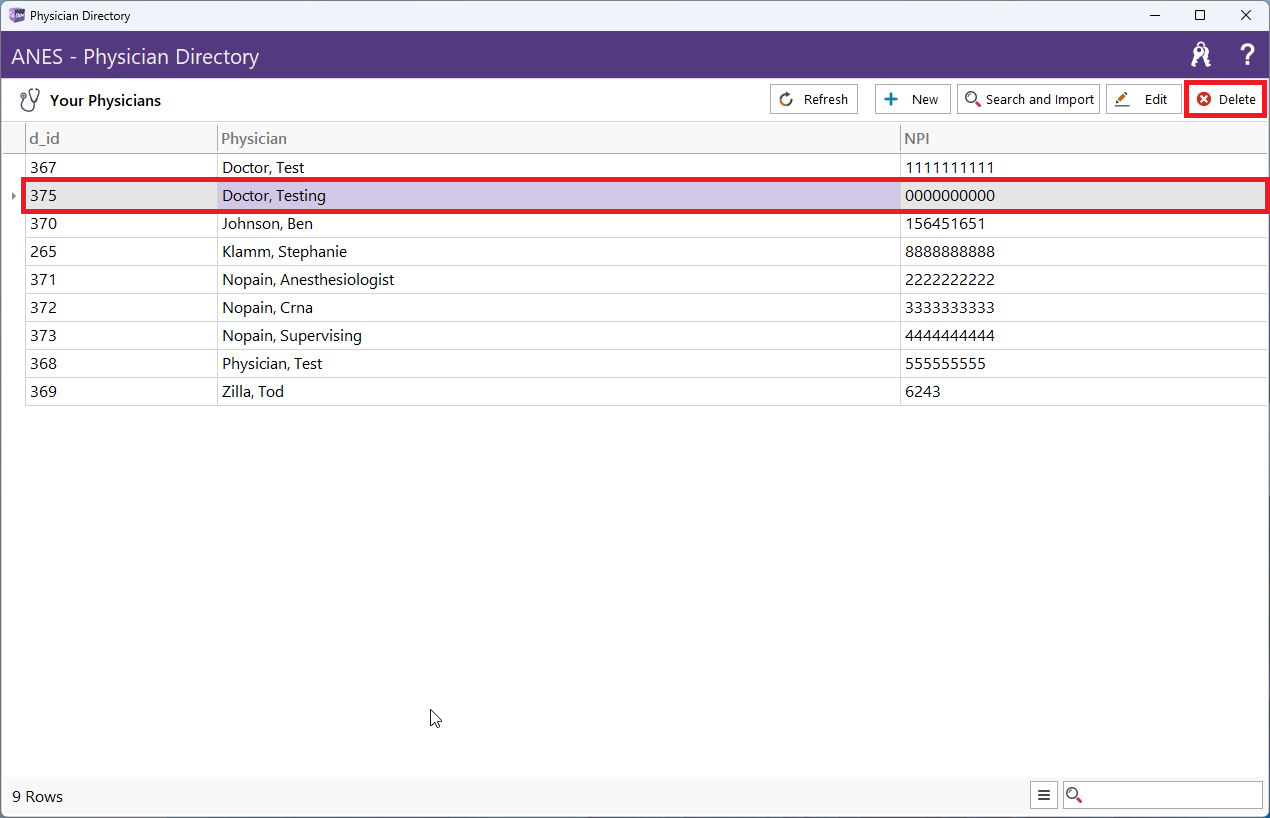Click d_id cell 370
The width and height of the screenshot is (1270, 818).
121,224
